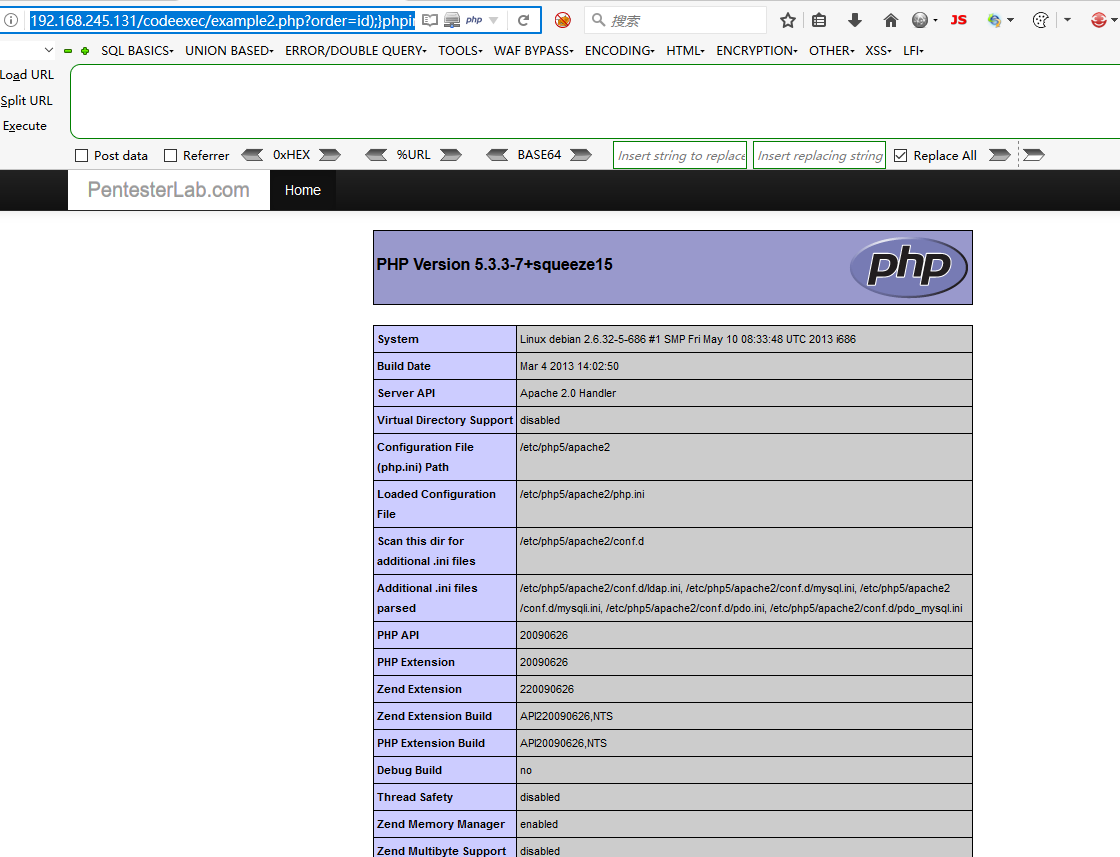The image size is (1120, 857).
Task: Click the red circular extension icon
Action: pos(1099,20)
